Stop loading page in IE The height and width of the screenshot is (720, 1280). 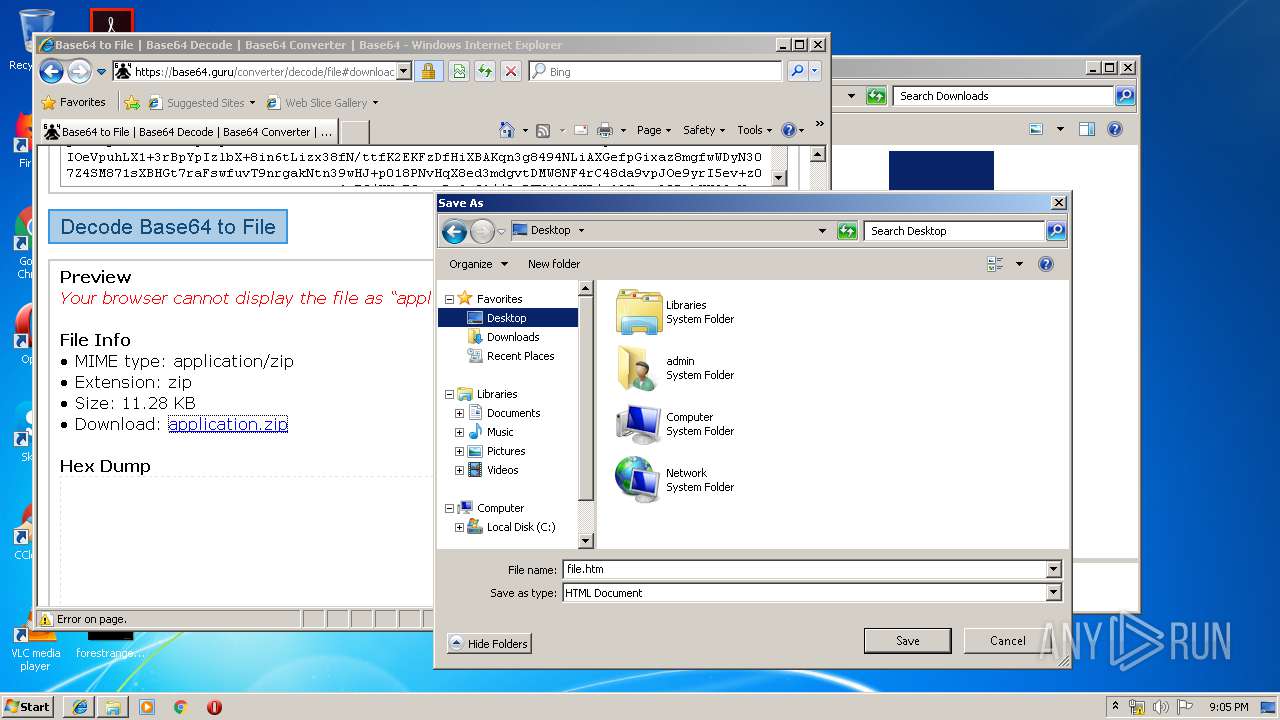(510, 72)
